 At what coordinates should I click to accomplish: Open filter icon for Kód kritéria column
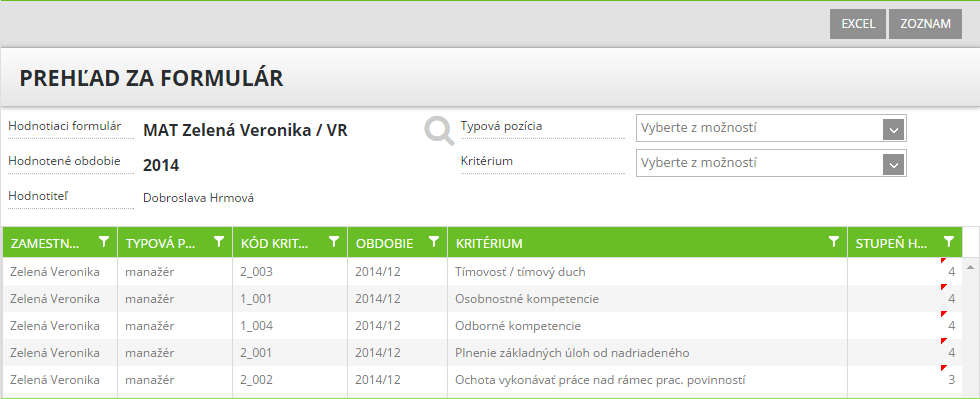tap(334, 241)
